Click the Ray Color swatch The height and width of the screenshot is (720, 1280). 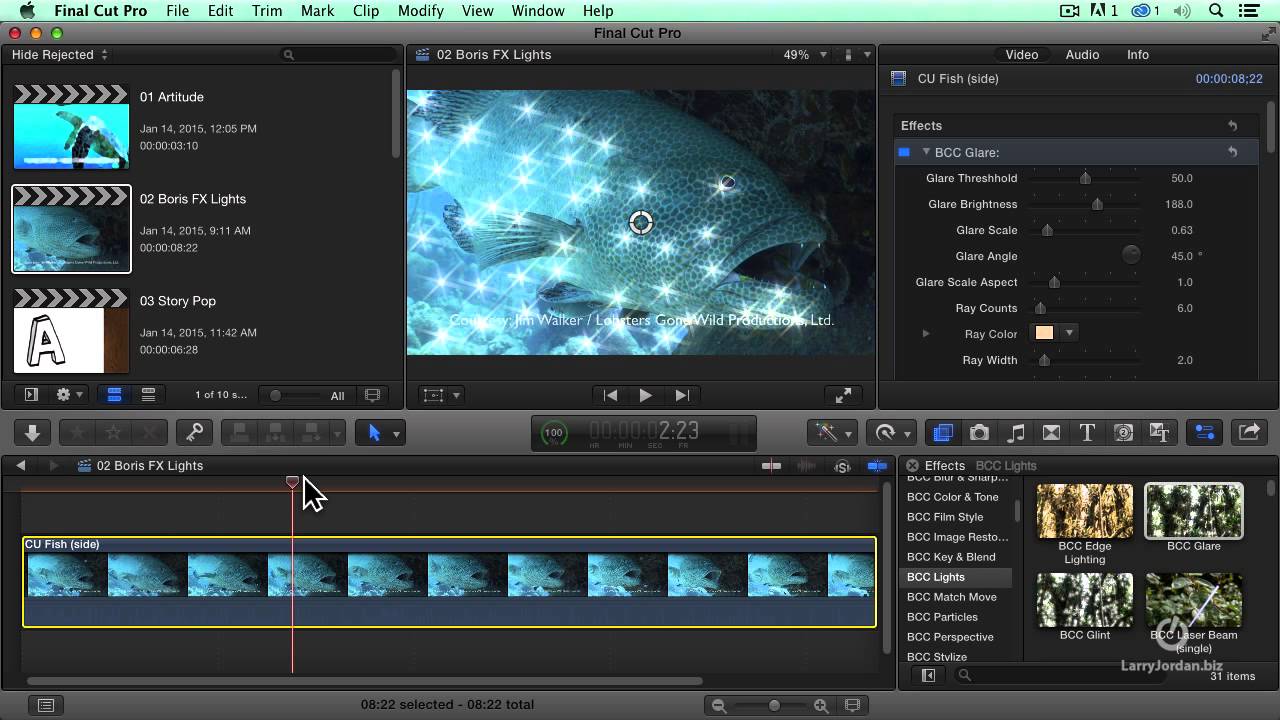pos(1044,334)
